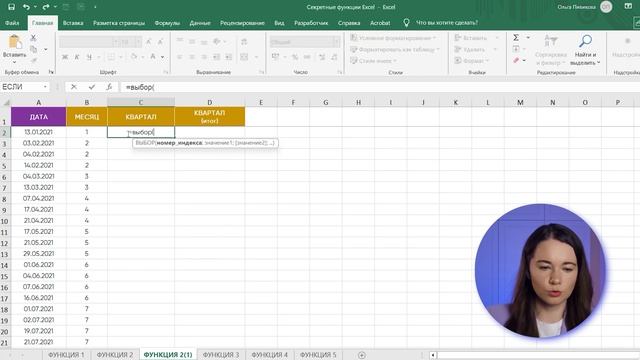
Task: Click the user account avatar circle
Action: pos(606,7)
